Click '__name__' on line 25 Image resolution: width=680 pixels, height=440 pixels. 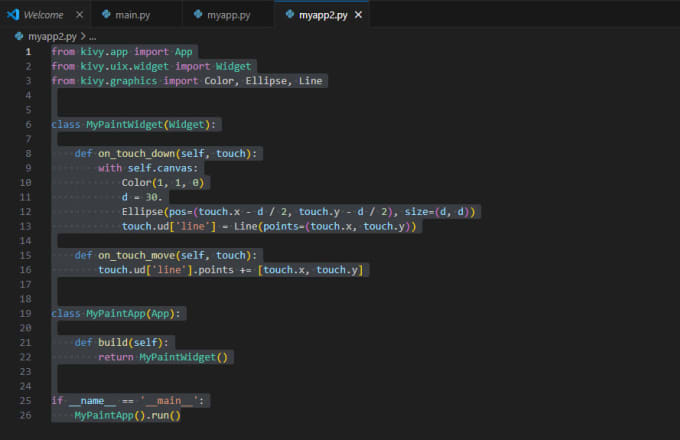click(x=92, y=401)
